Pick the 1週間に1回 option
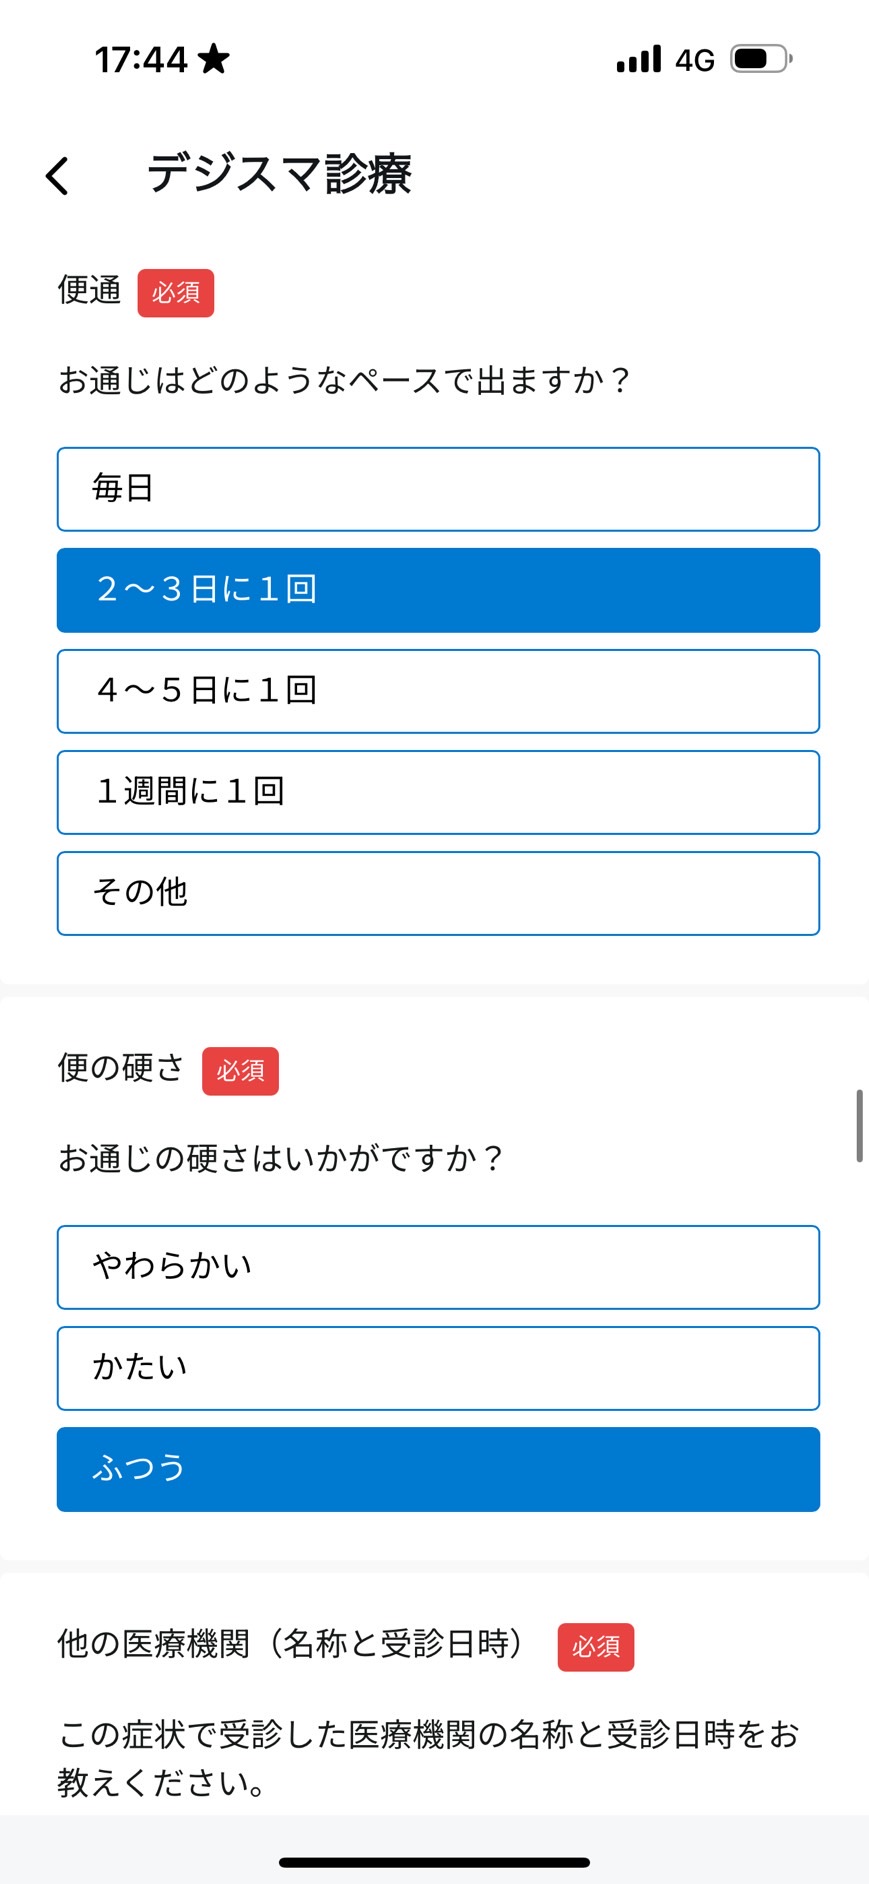This screenshot has width=869, height=1884. click(438, 792)
